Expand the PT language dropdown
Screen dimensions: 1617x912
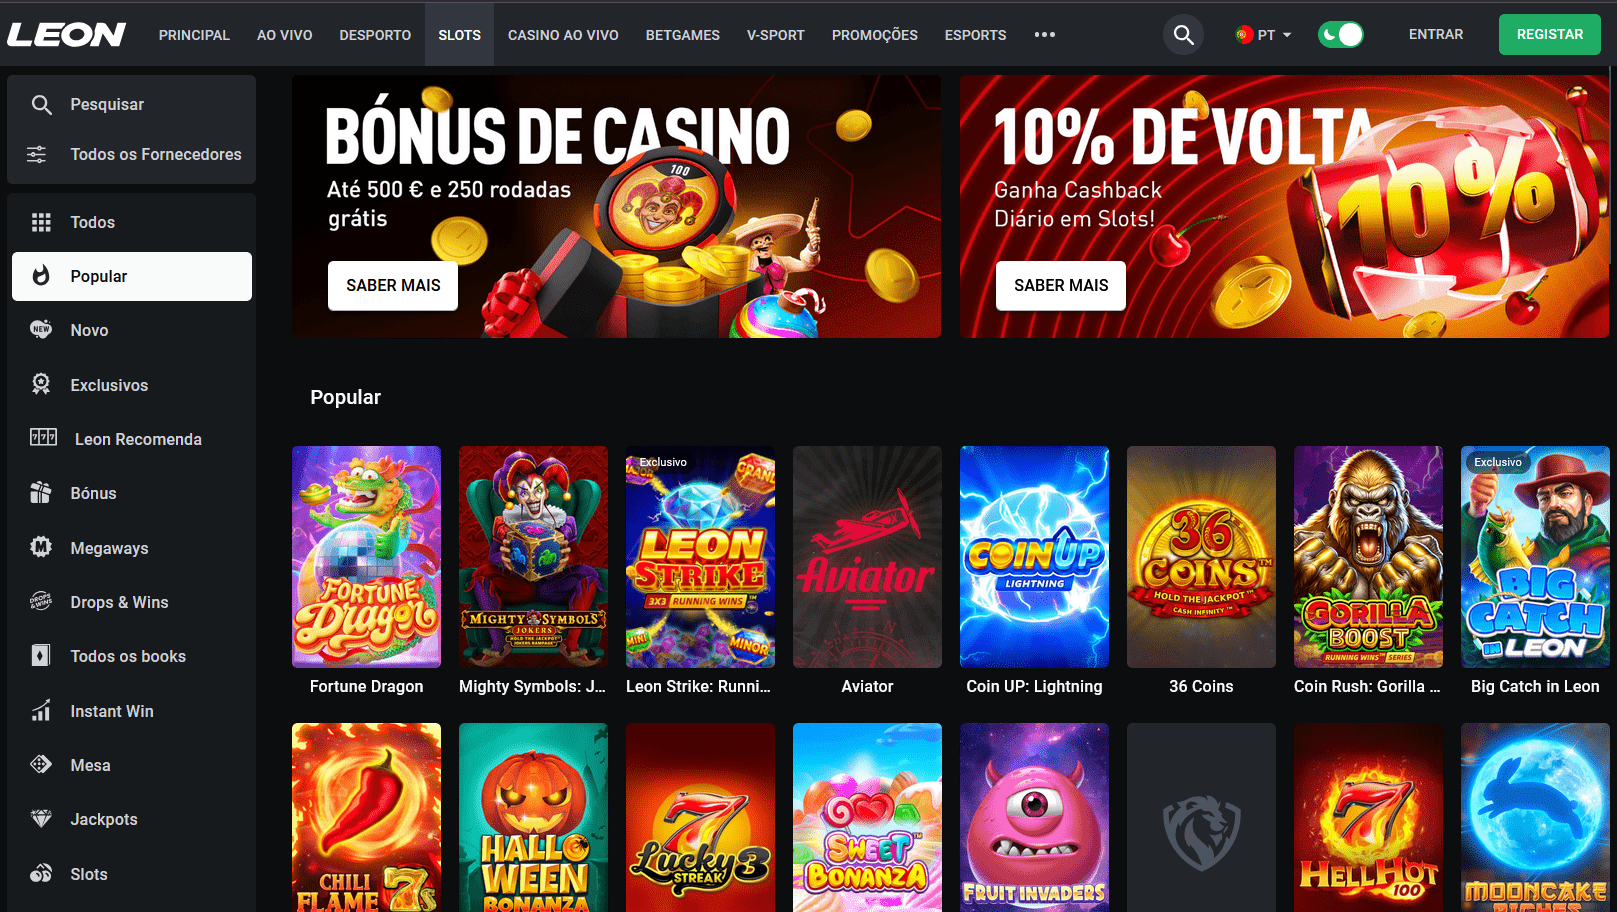(1264, 35)
